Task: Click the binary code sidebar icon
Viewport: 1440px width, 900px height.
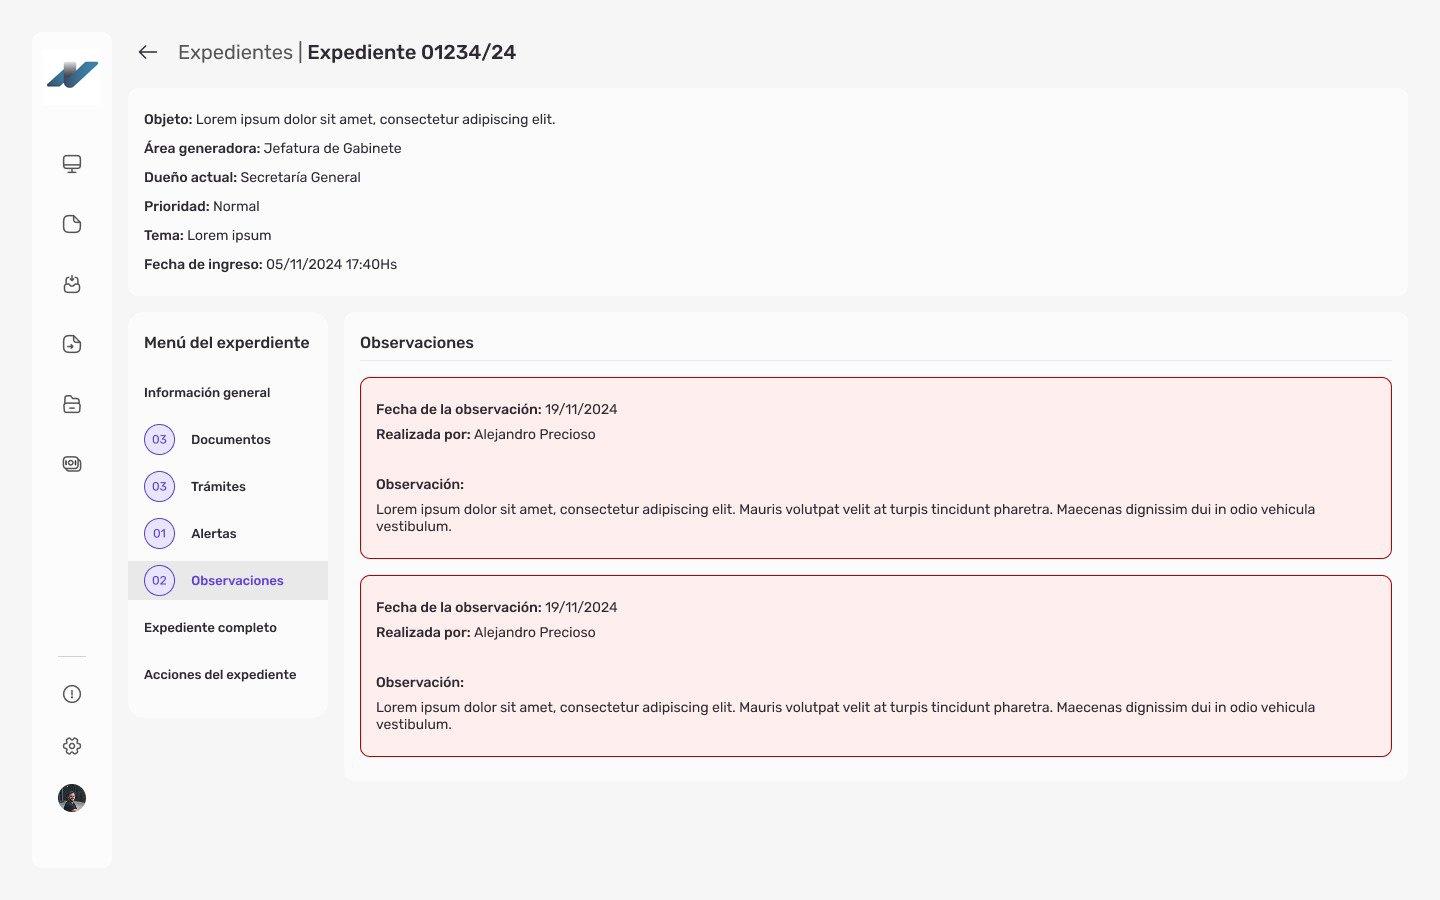Action: coord(72,464)
